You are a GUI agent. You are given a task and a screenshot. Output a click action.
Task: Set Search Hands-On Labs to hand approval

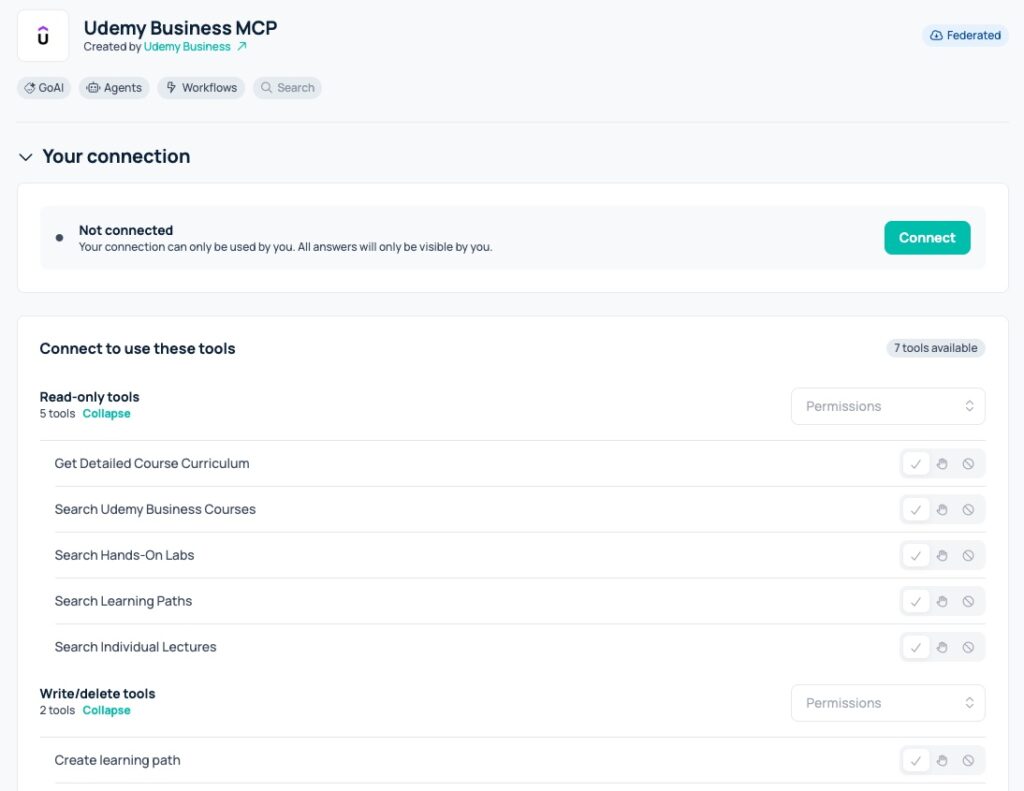click(x=942, y=555)
